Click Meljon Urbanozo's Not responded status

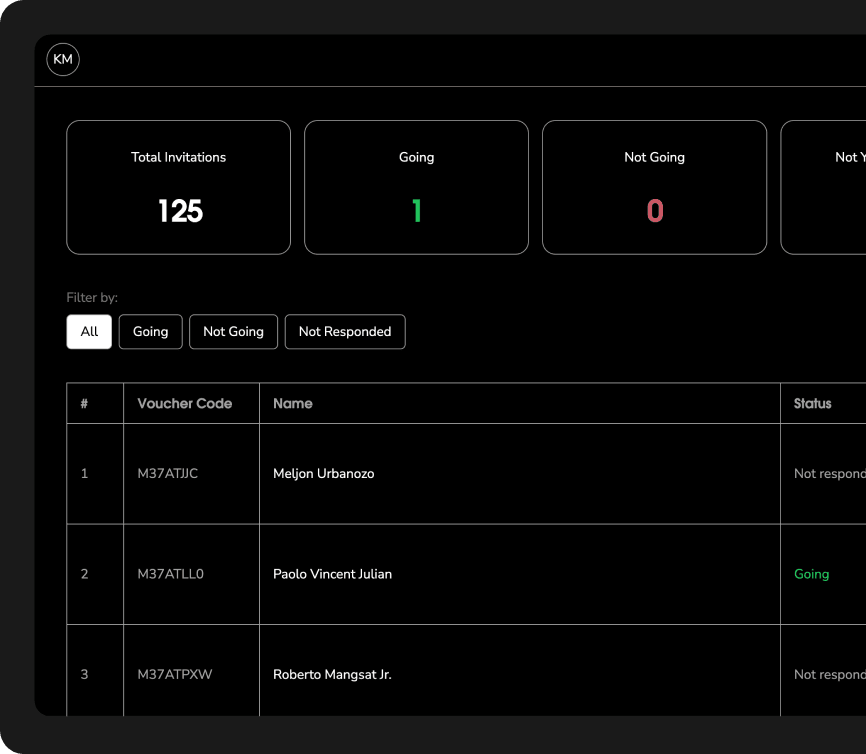click(x=828, y=474)
